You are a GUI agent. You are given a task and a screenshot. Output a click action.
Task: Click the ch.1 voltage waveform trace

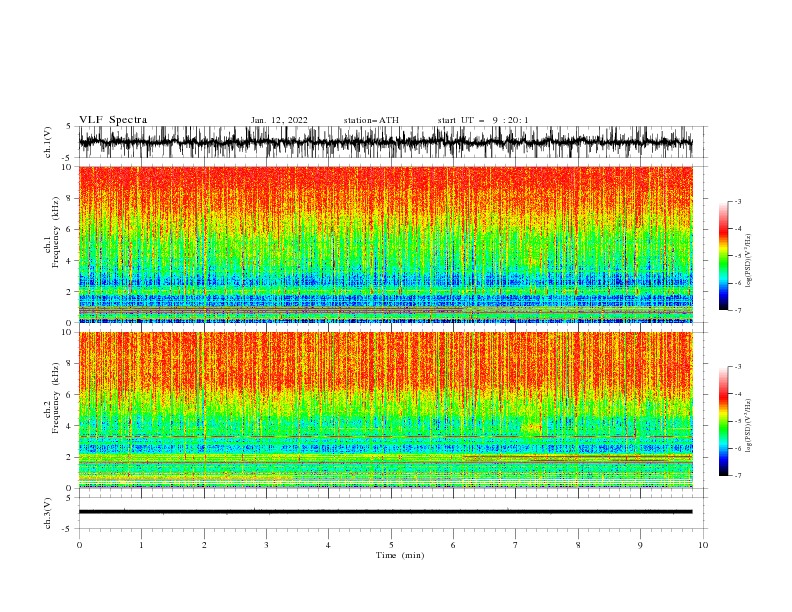pos(385,142)
